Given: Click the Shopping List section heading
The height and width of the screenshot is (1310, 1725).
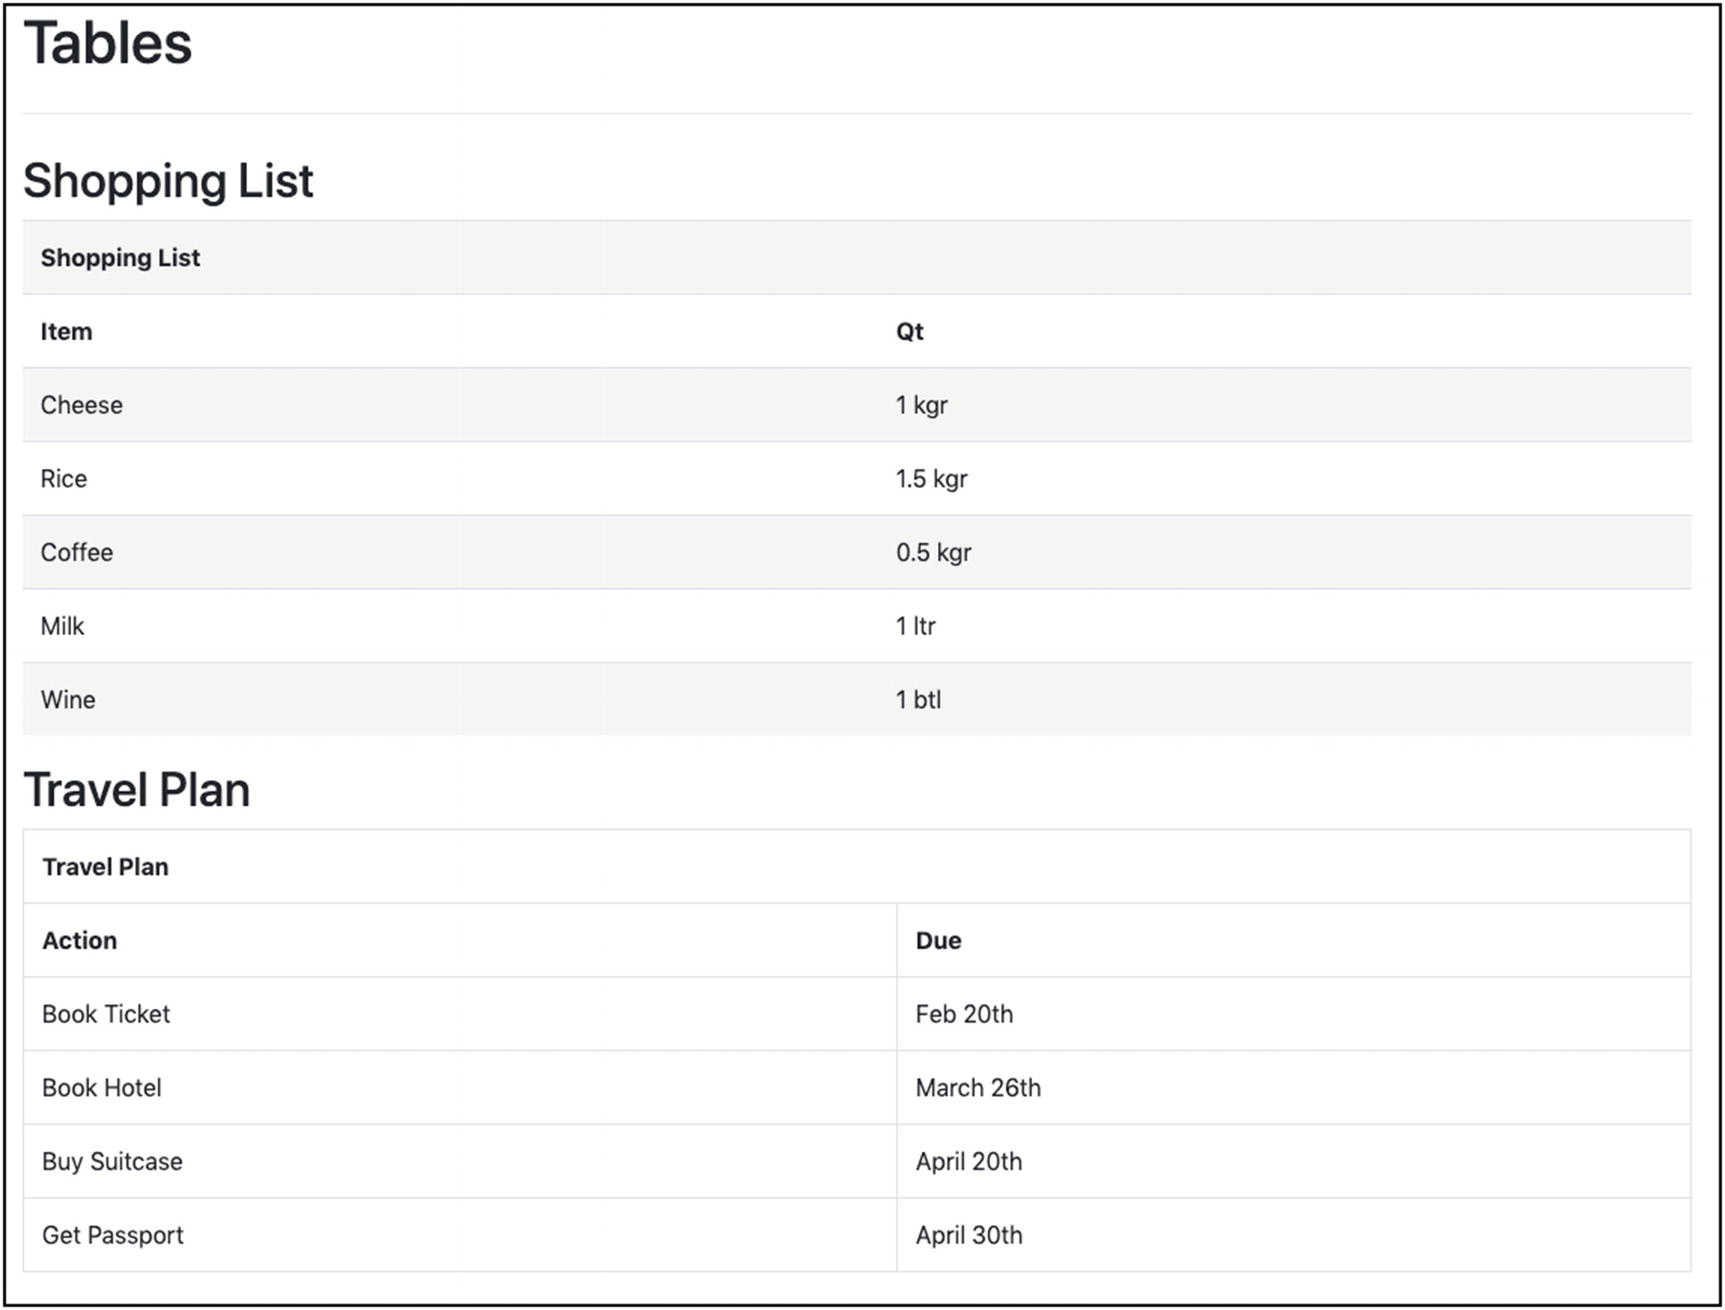Looking at the screenshot, I should (168, 181).
